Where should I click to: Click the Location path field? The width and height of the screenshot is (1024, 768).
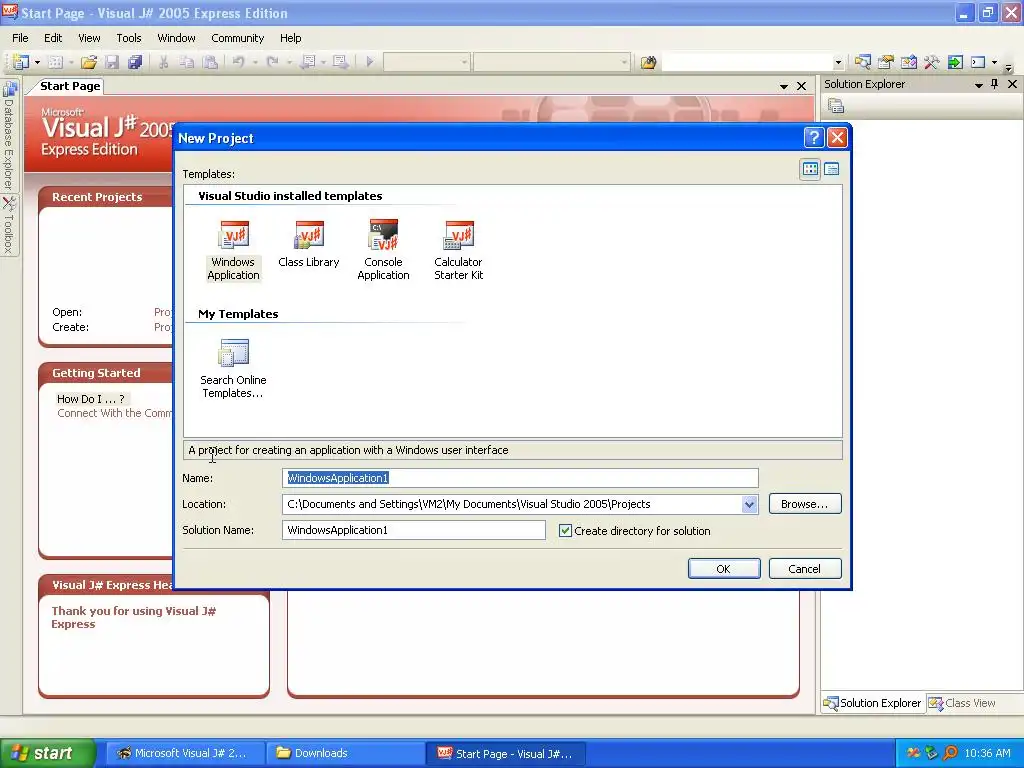512,504
